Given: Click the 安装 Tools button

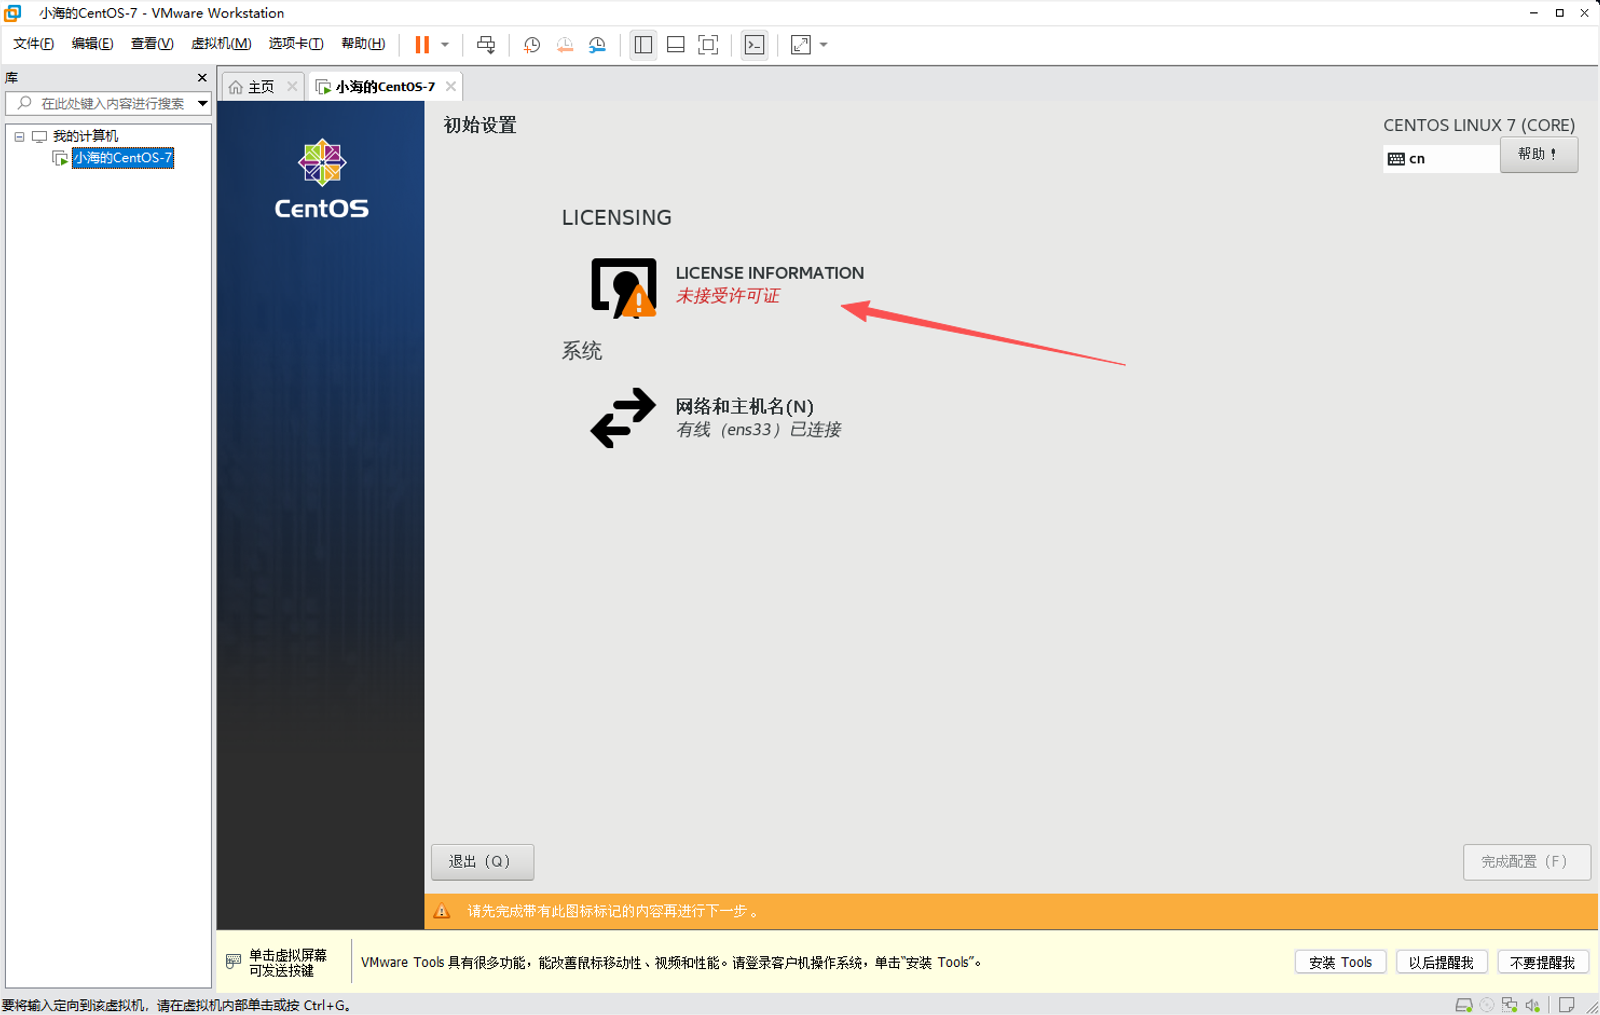Looking at the screenshot, I should tap(1340, 962).
